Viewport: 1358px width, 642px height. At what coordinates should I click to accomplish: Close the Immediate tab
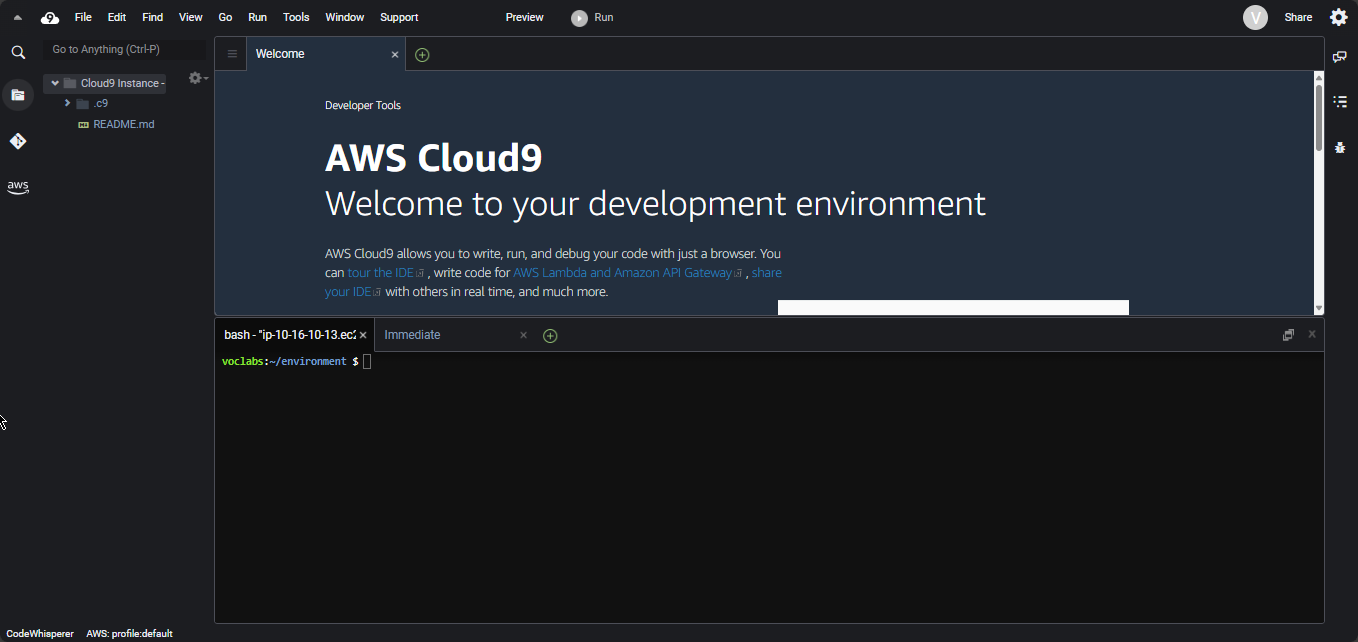(523, 335)
